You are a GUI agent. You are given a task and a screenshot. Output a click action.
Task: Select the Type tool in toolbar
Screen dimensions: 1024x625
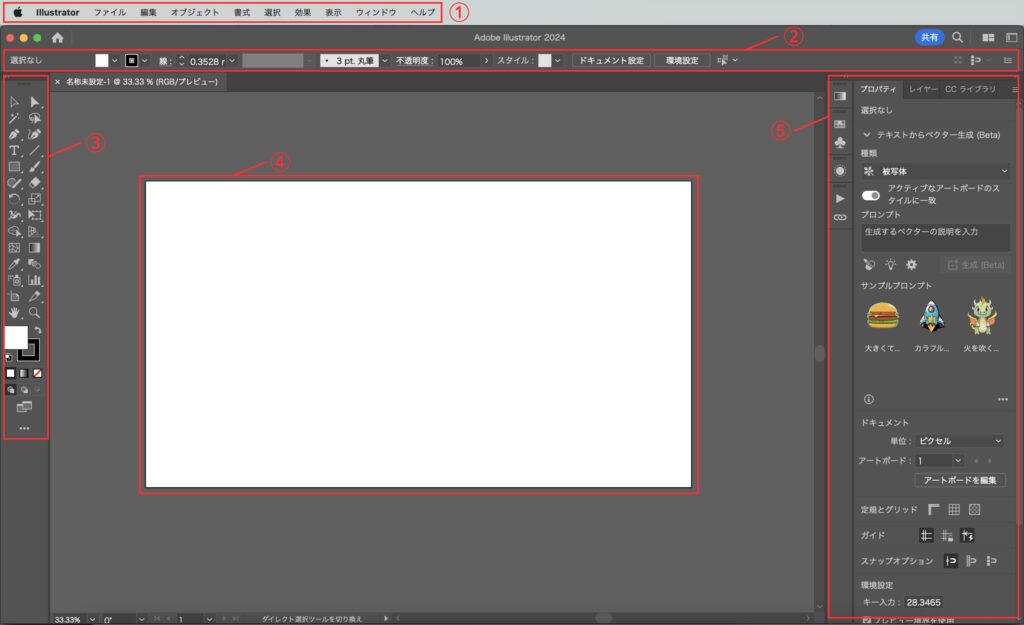click(14, 150)
